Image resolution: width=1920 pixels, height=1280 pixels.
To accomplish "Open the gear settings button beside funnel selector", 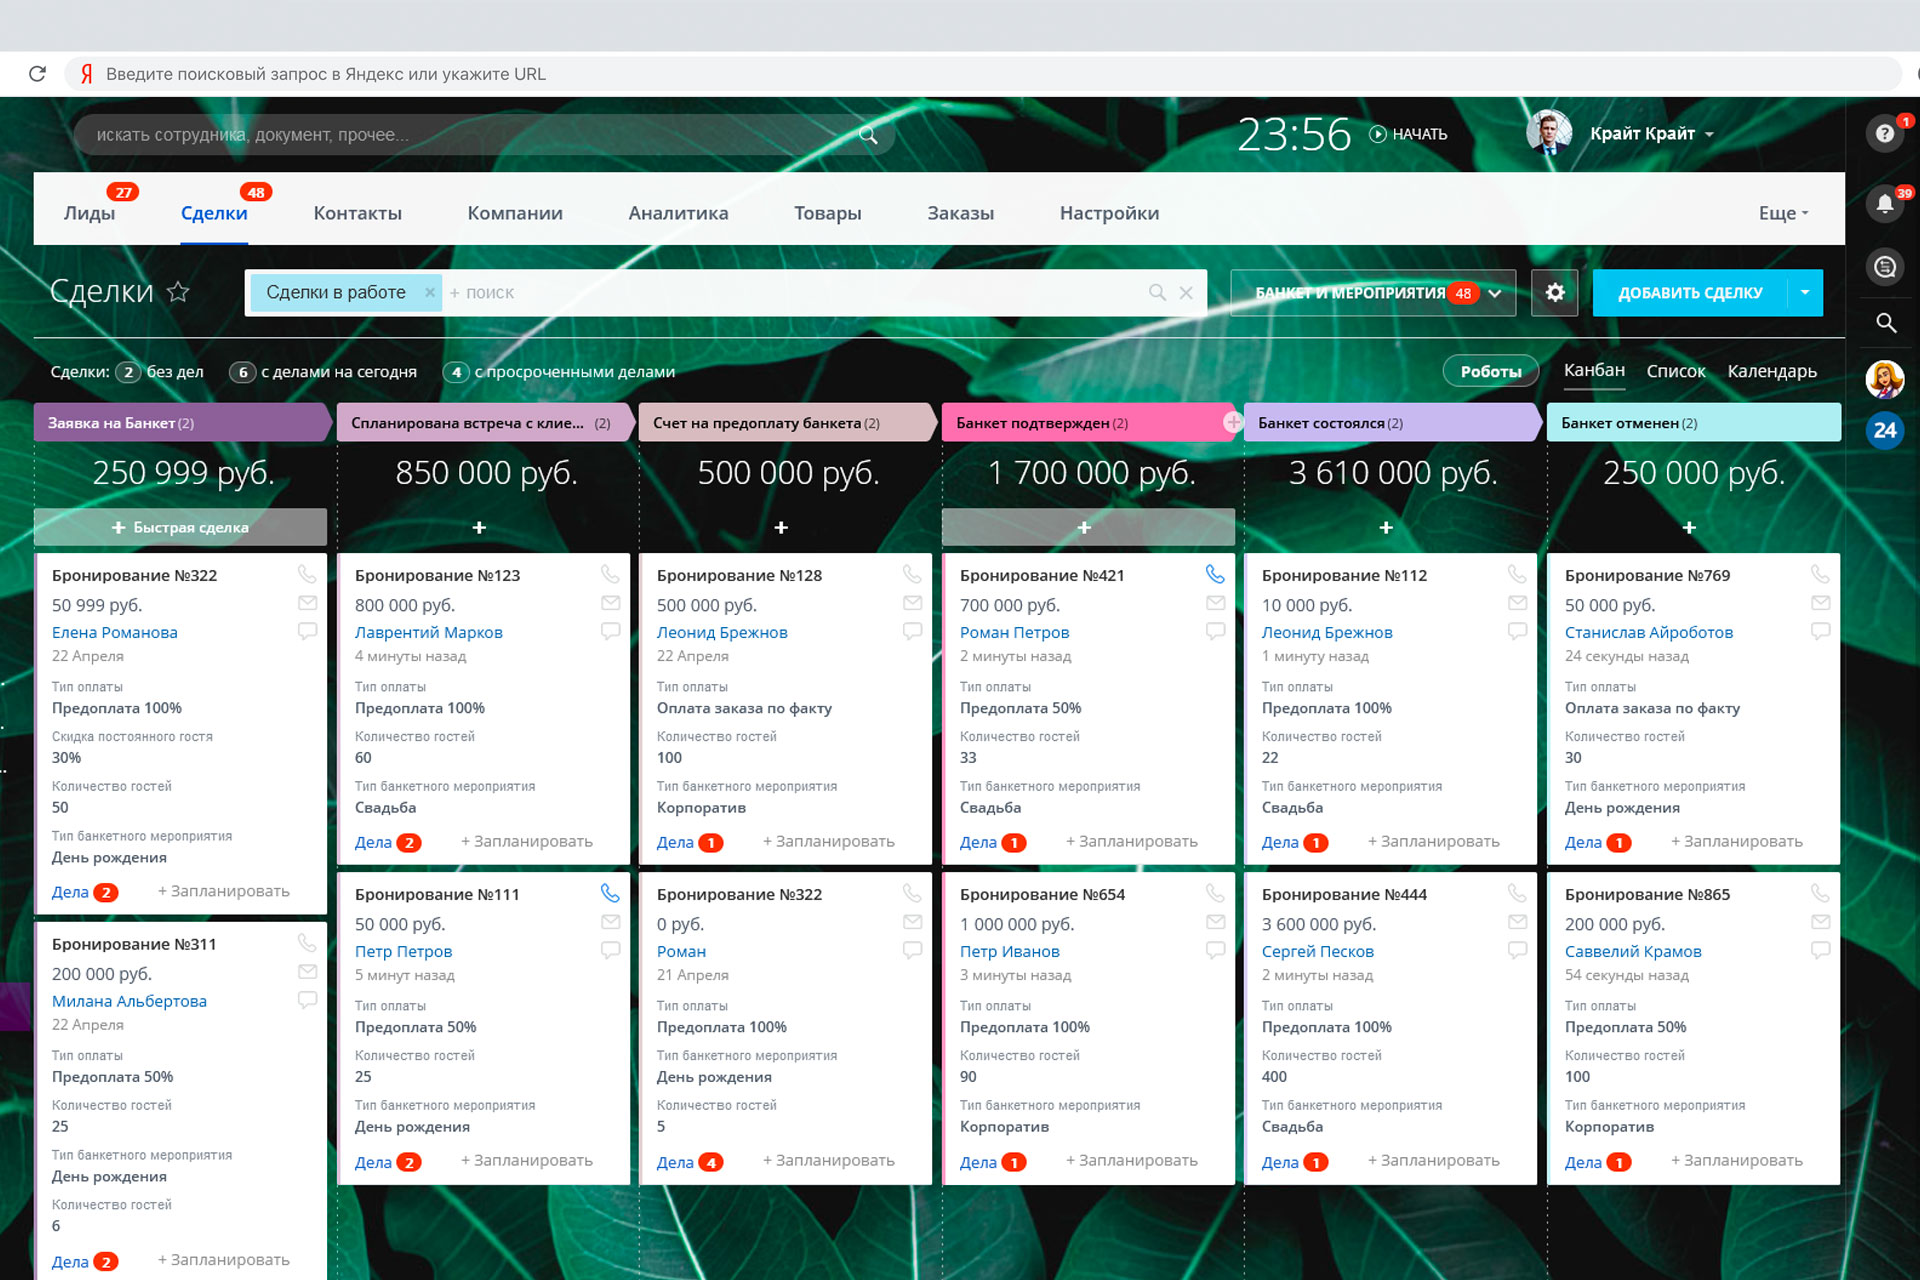I will [1554, 293].
